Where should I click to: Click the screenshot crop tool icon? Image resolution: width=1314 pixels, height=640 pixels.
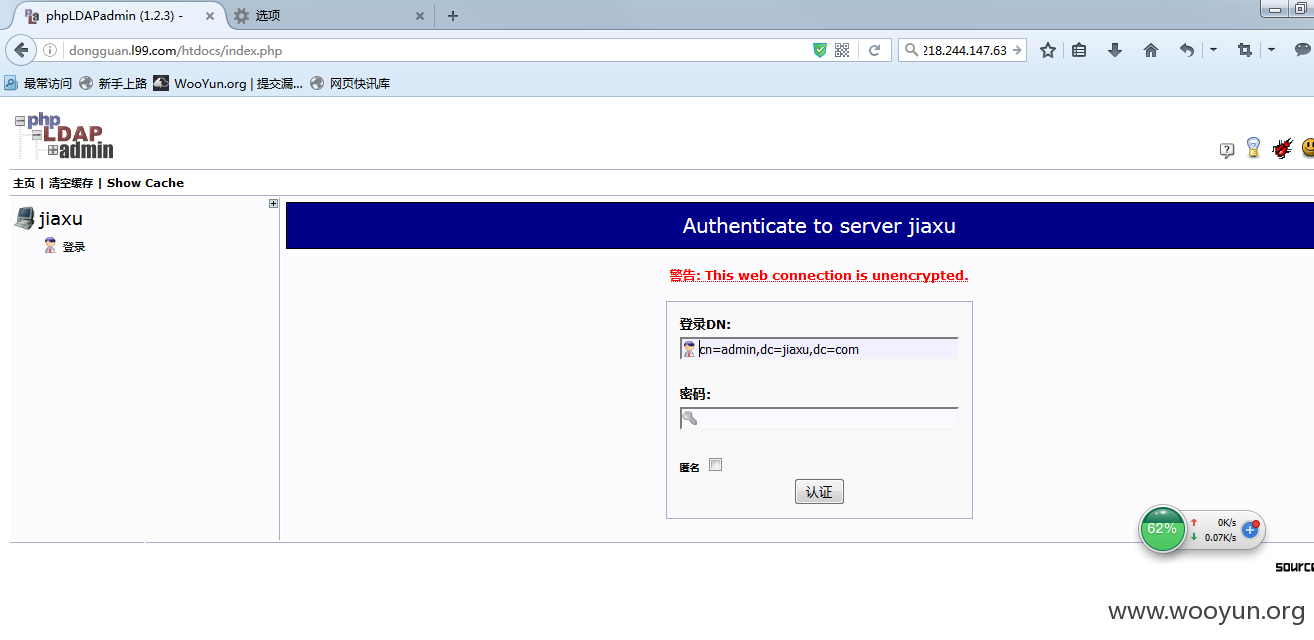(1245, 50)
